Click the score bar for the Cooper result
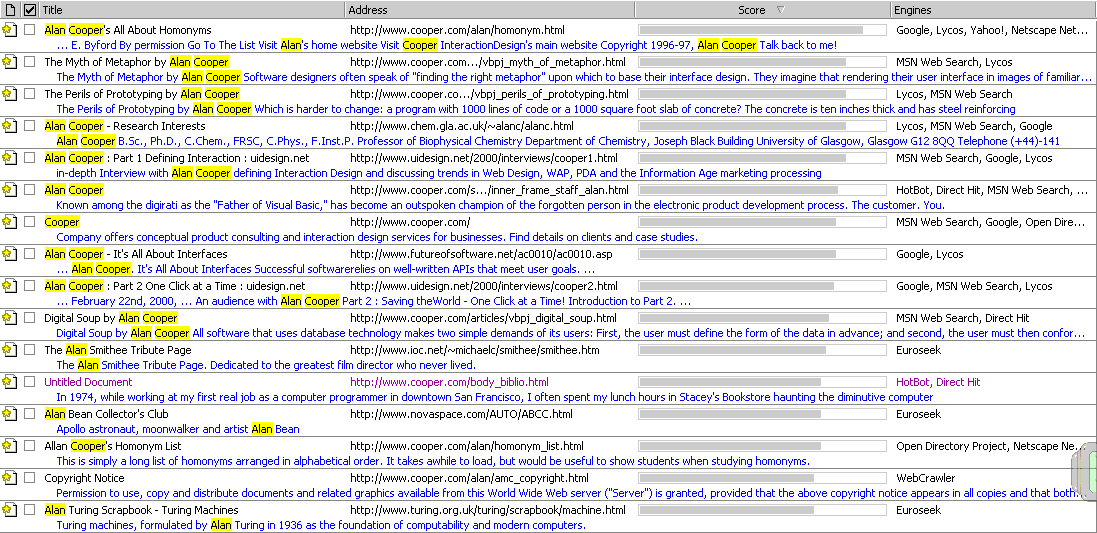 tap(762, 222)
